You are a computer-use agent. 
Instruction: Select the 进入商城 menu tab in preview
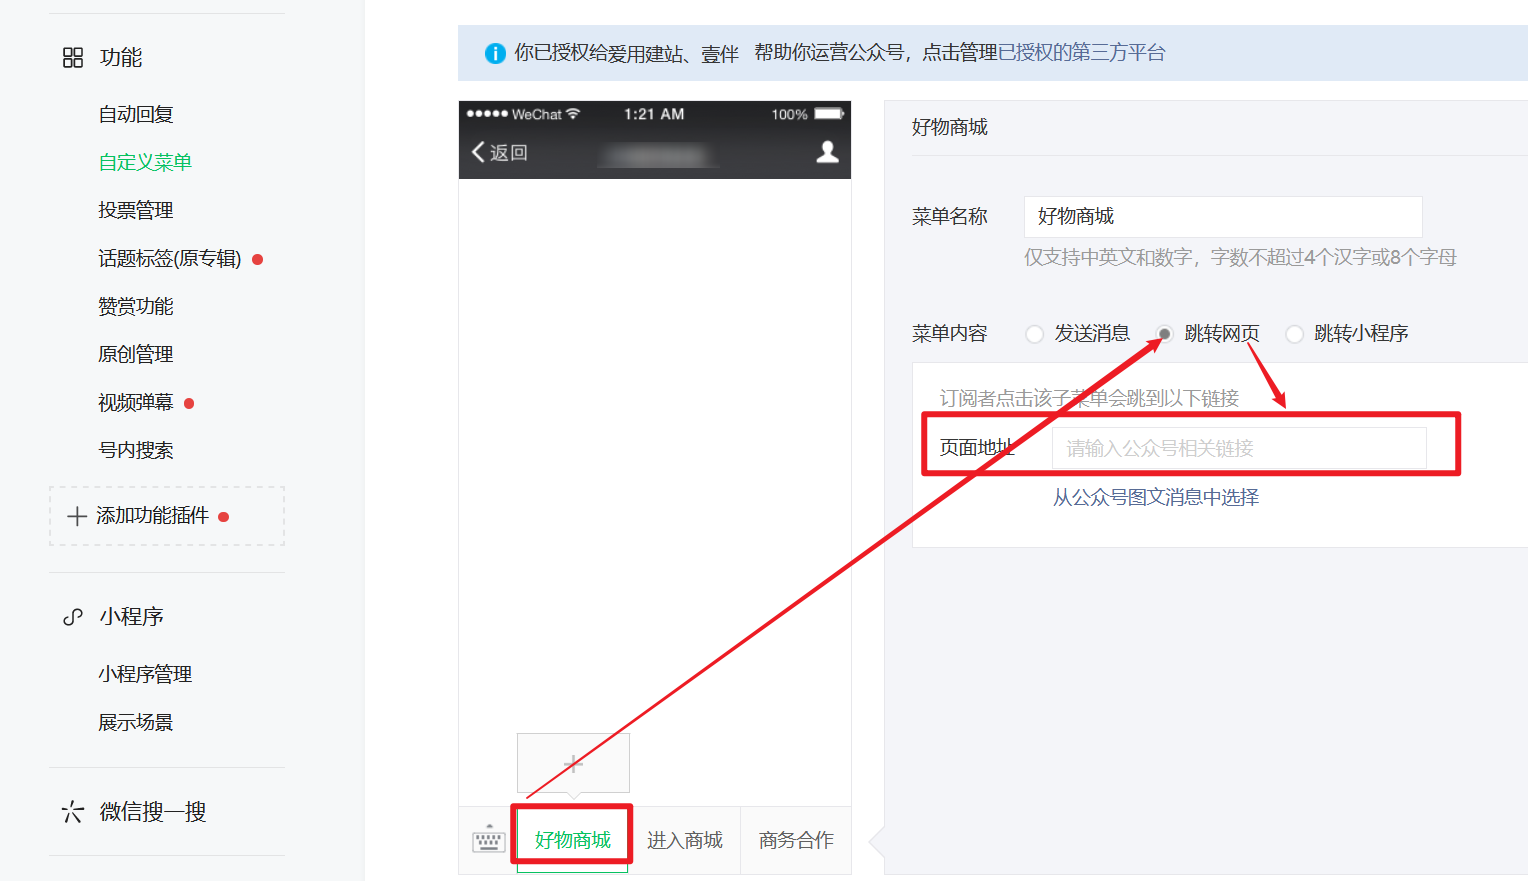[685, 840]
